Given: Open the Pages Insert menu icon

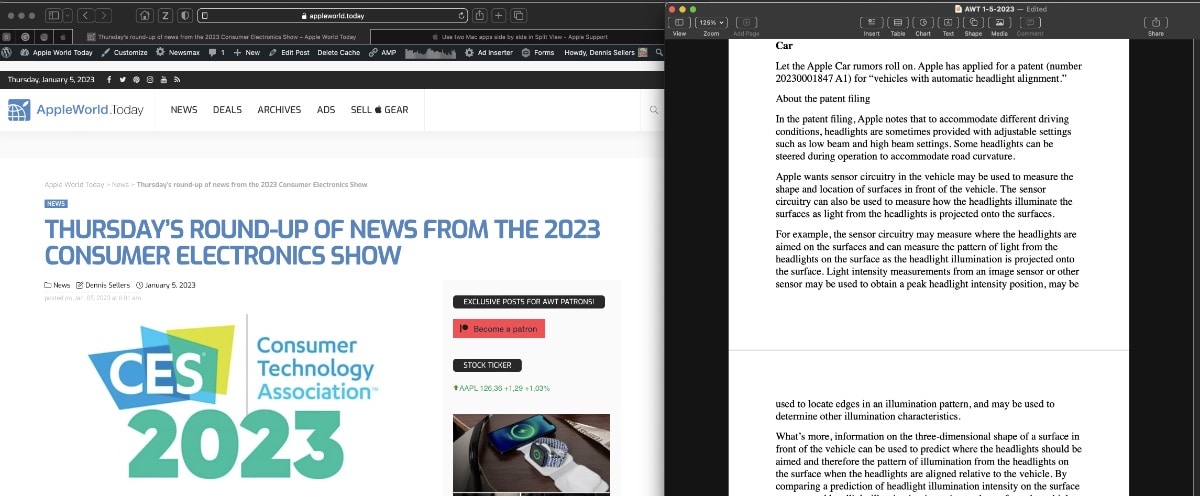Looking at the screenshot, I should pos(871,22).
